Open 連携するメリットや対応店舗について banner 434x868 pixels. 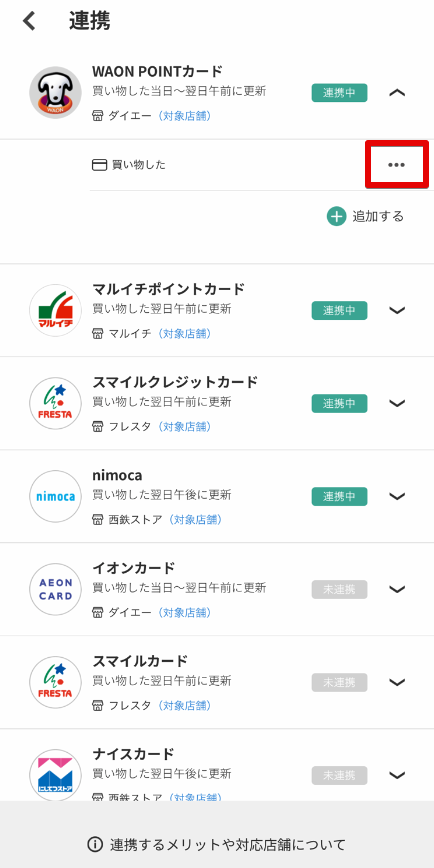pos(217,844)
